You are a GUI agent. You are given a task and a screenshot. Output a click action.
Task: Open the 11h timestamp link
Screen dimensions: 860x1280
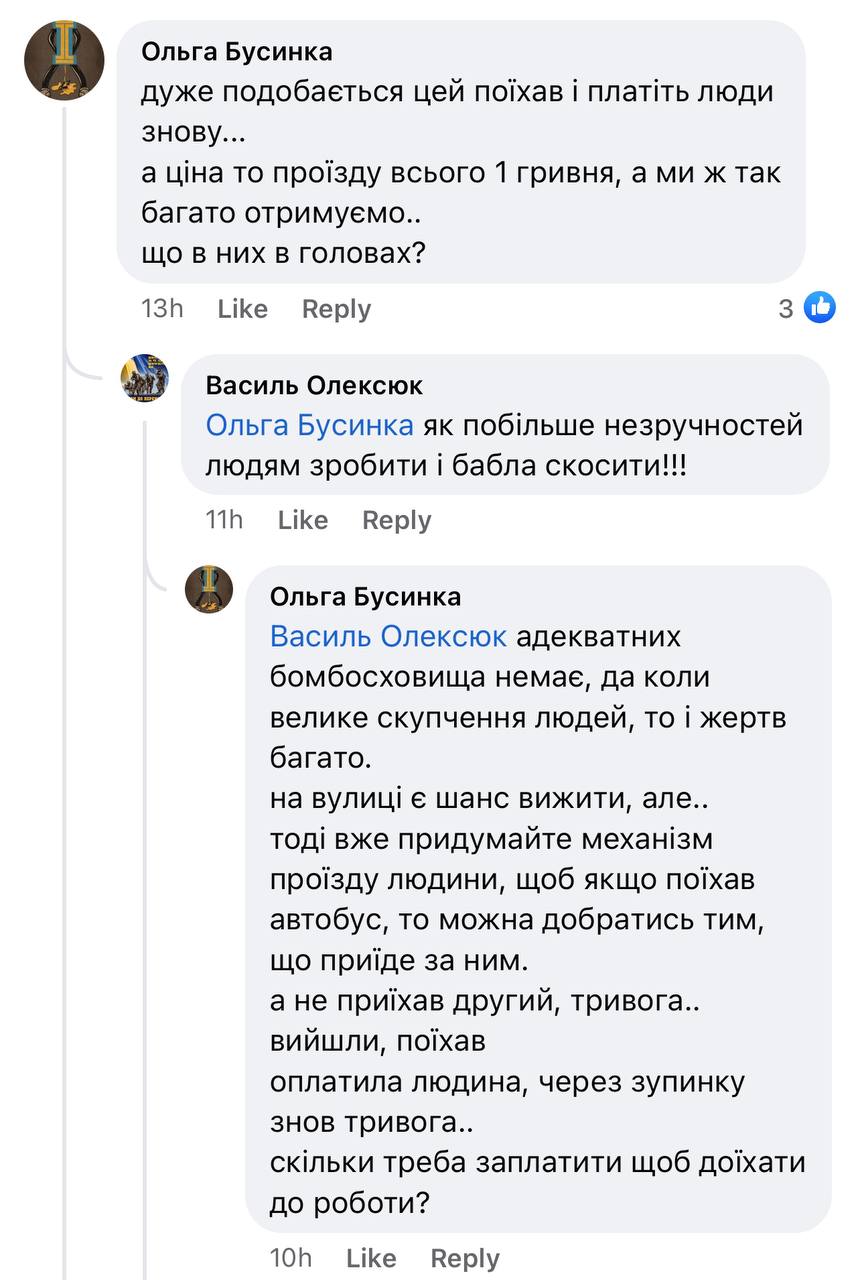[224, 520]
